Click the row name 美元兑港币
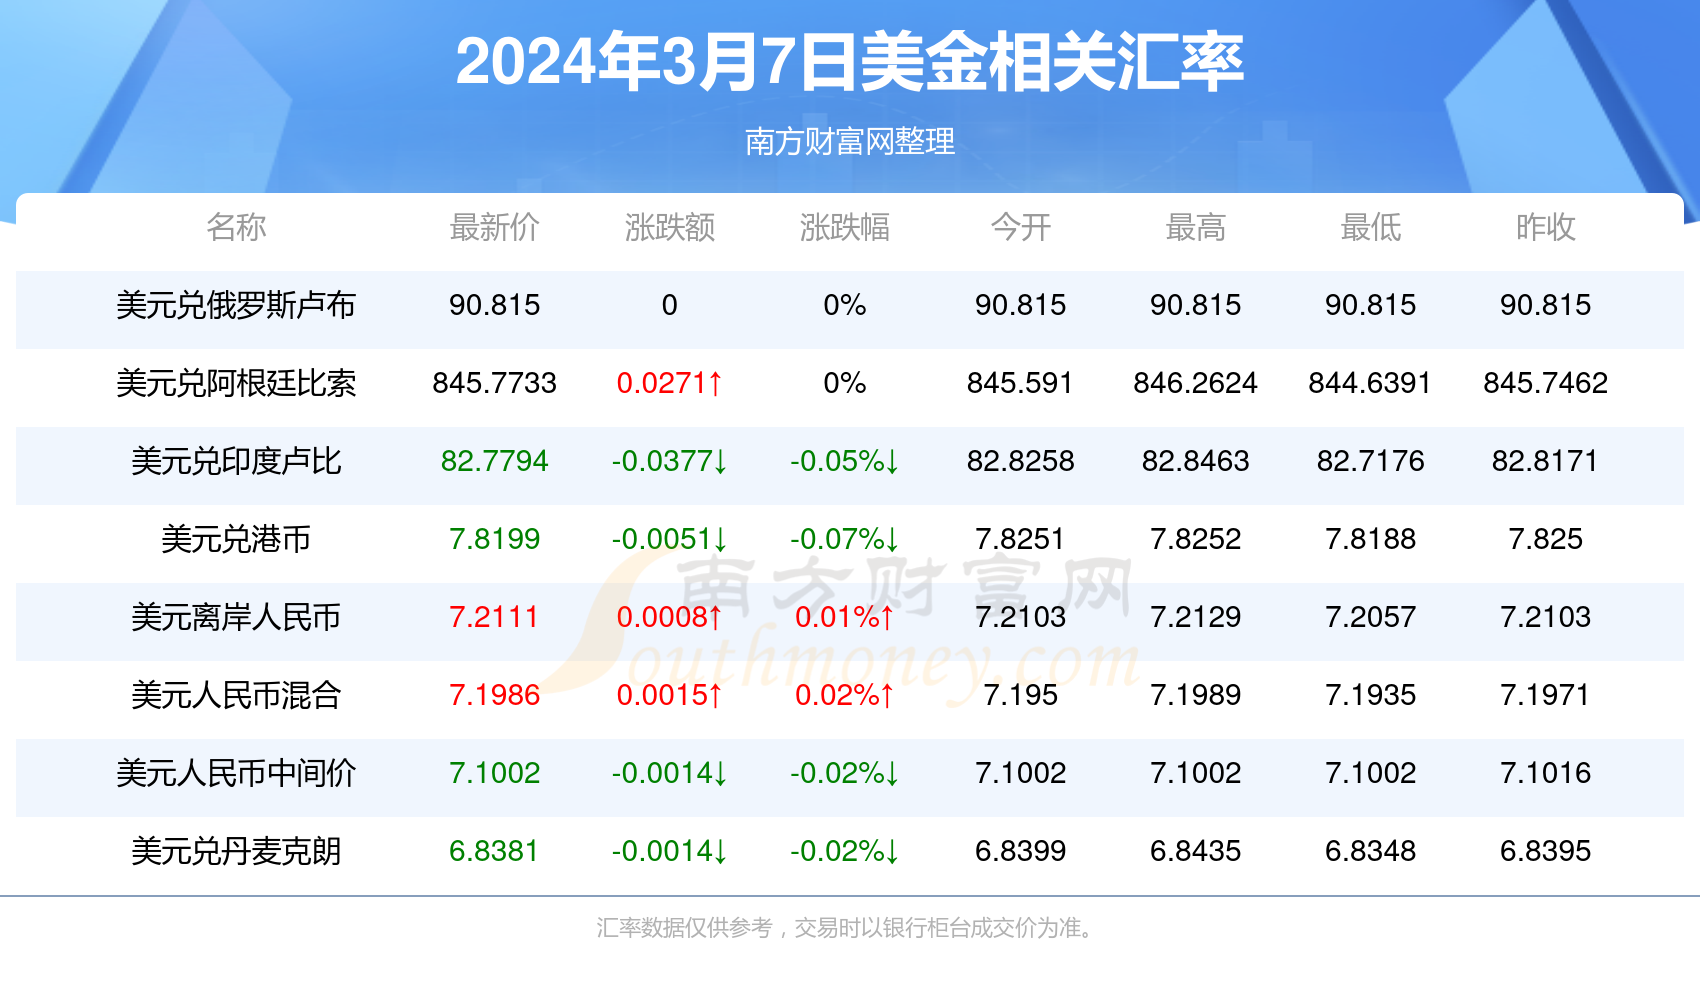 (236, 539)
